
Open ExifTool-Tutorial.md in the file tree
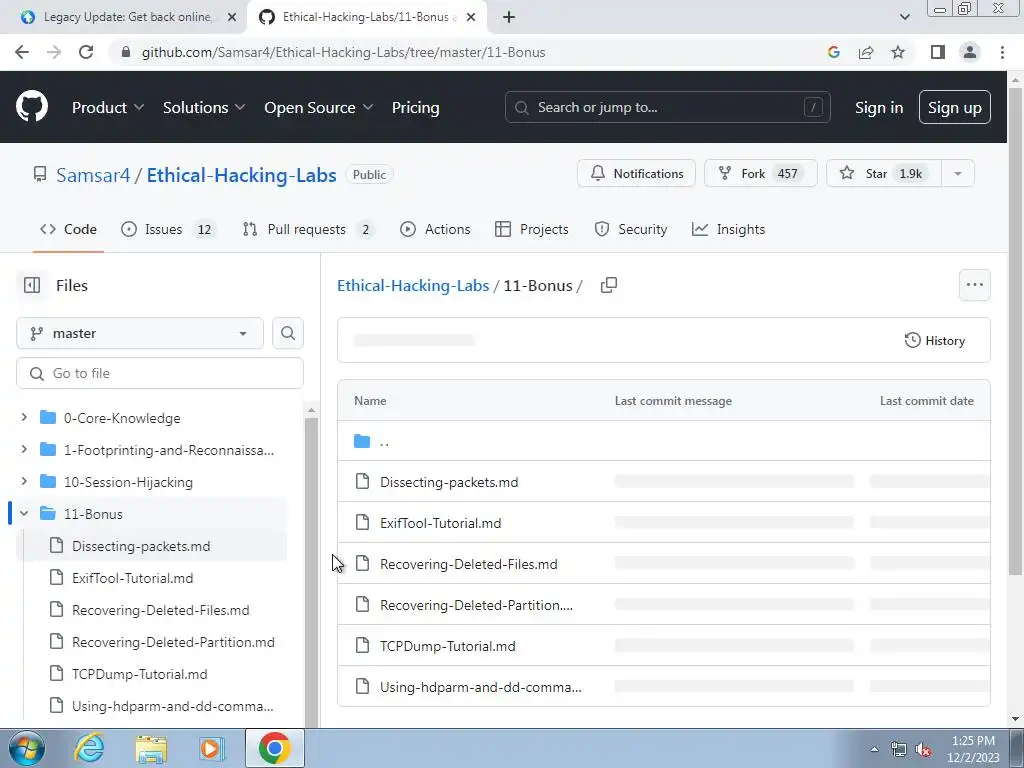click(133, 578)
